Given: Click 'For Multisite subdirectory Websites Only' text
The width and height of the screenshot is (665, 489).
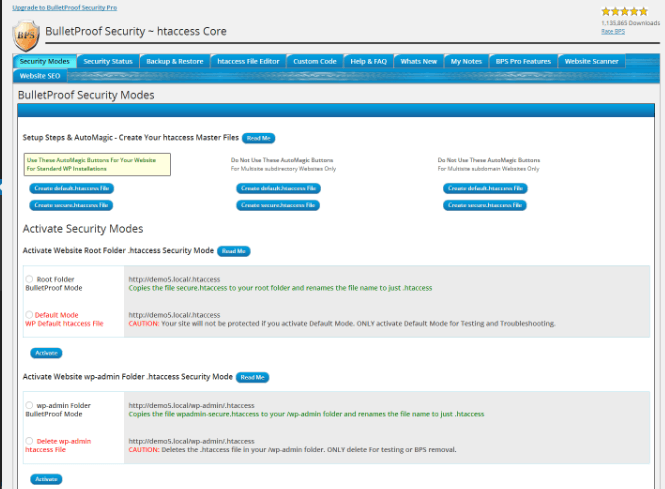Looking at the screenshot, I should coord(283,169).
